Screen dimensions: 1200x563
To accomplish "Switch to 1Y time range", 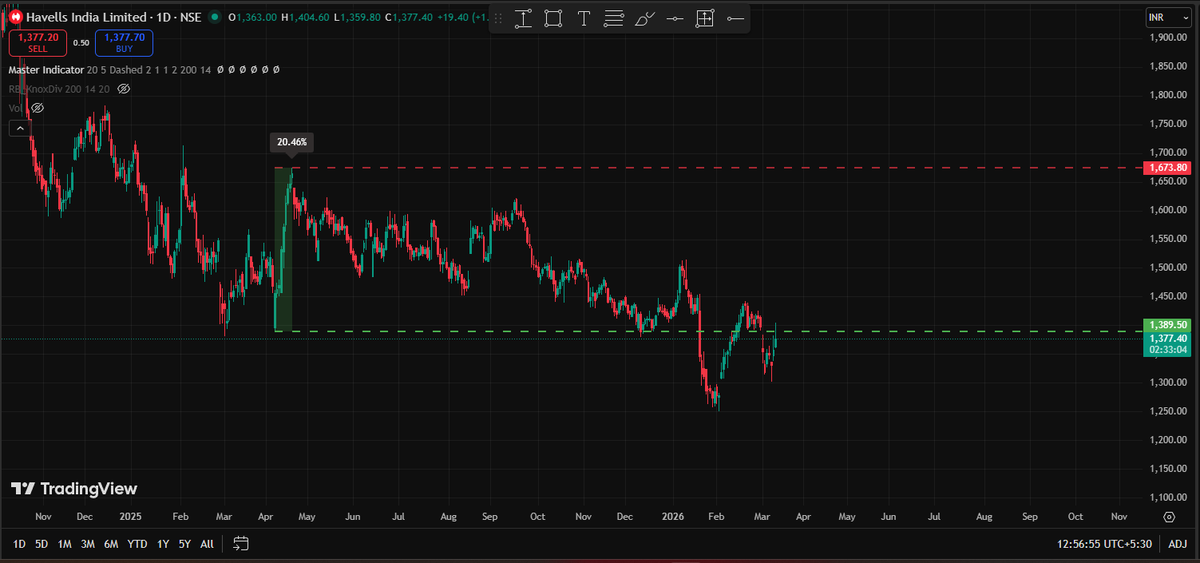I will 163,543.
